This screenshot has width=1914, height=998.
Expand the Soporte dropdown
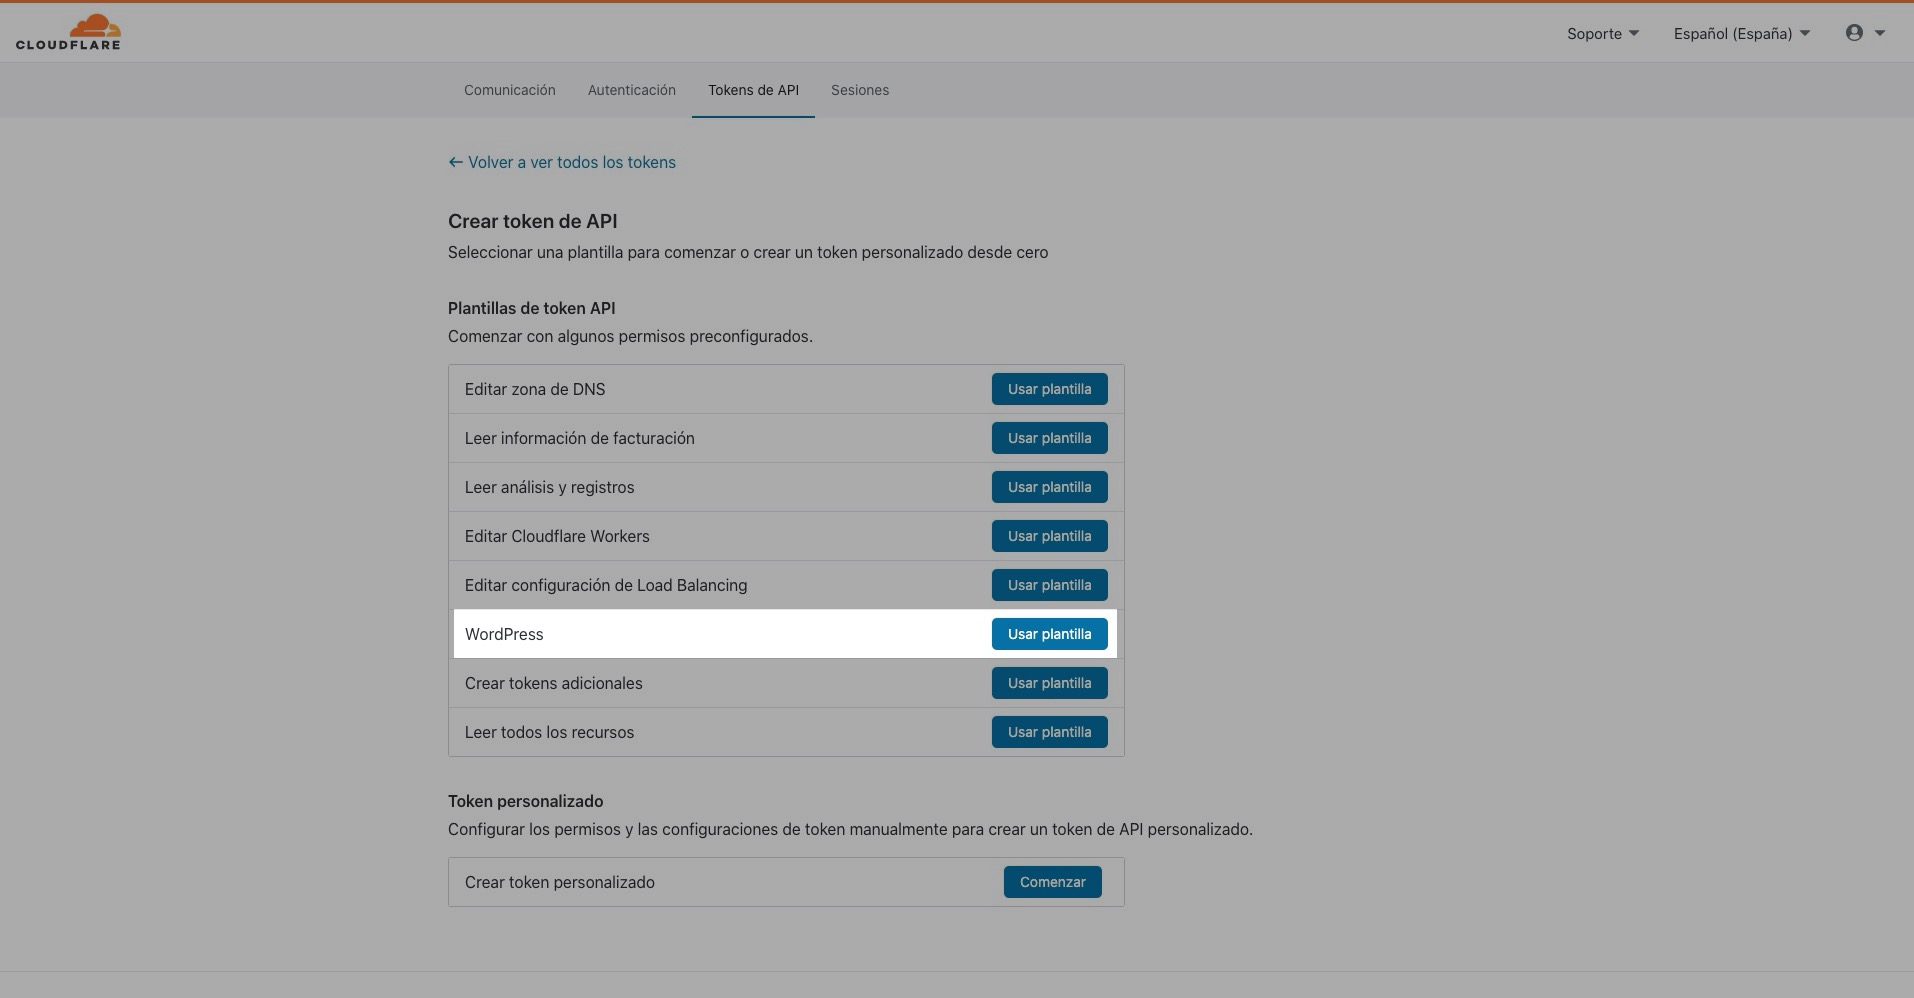[x=1602, y=33]
